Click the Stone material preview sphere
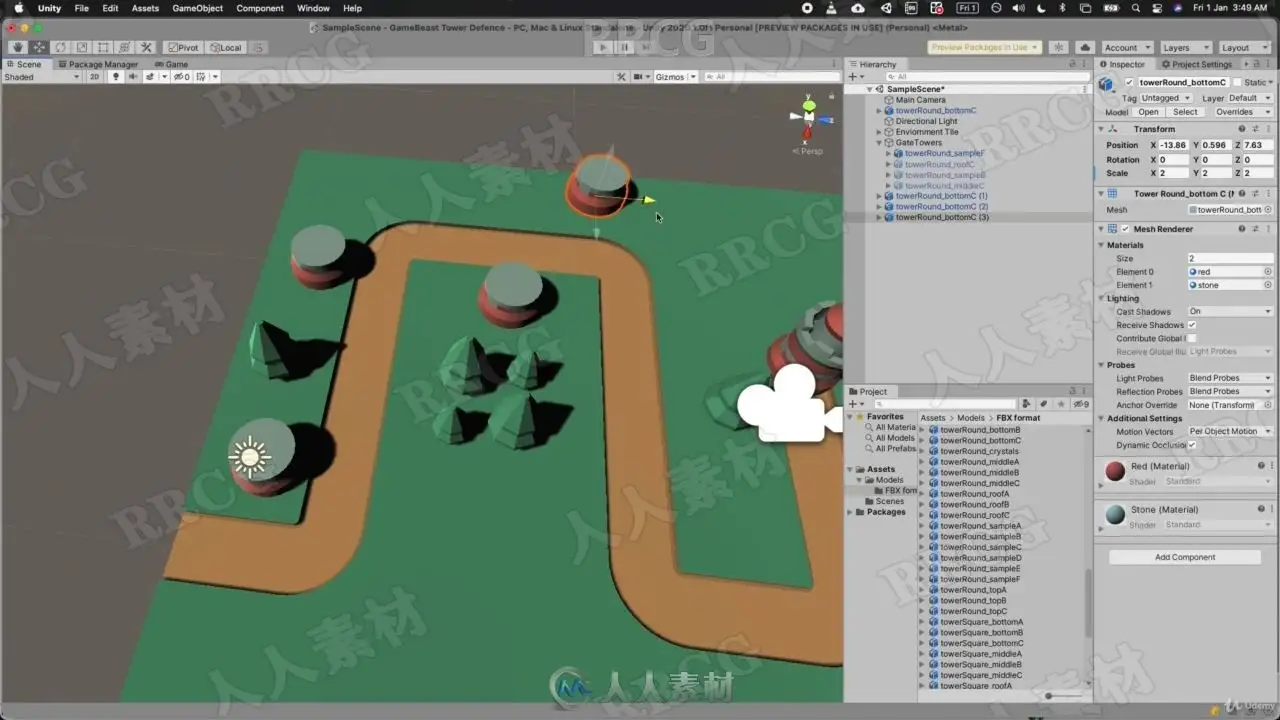The width and height of the screenshot is (1280, 720). click(x=1115, y=514)
